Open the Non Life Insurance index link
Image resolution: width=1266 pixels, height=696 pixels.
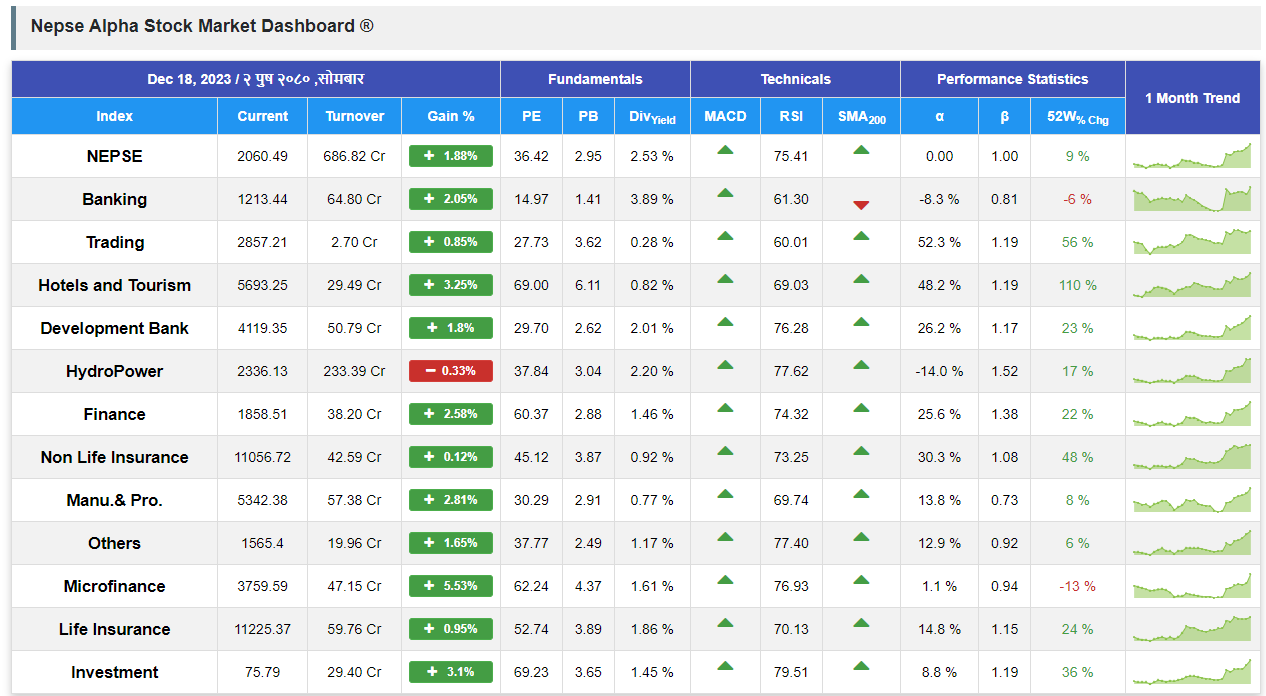pyautogui.click(x=115, y=458)
